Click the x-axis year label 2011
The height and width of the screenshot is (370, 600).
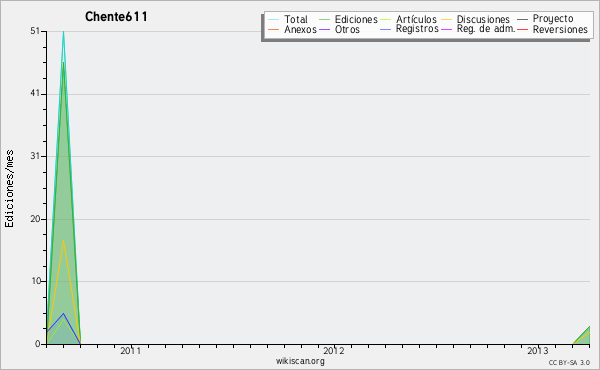(130, 350)
